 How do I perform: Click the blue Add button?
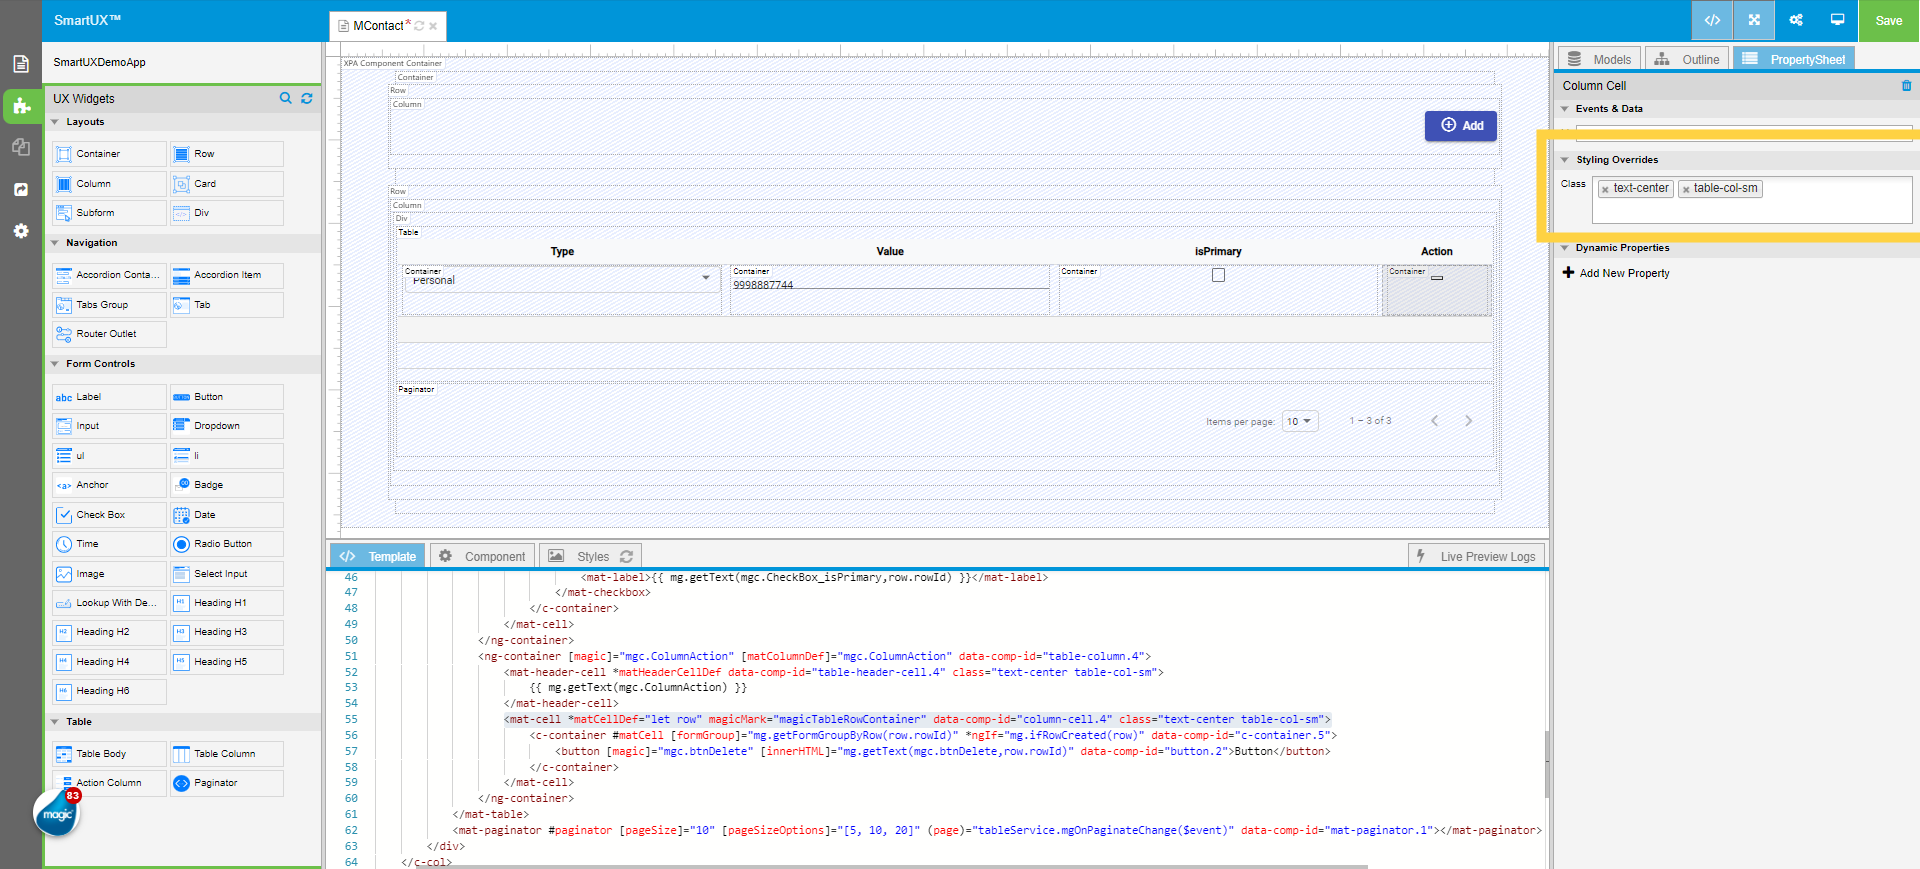pos(1460,126)
